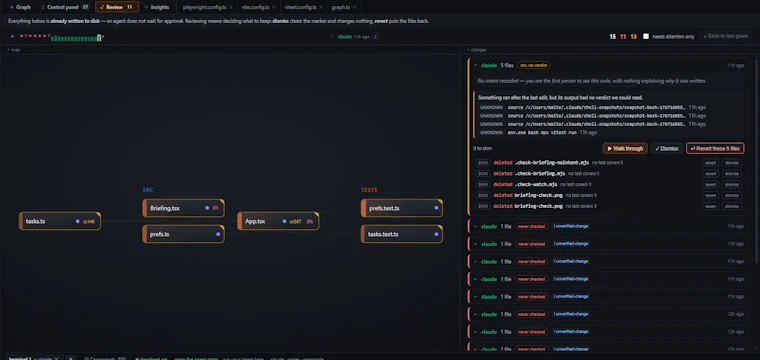Image resolution: width=760 pixels, height=360 pixels.
Task: Collapse the changes panel header
Action: 476,50
